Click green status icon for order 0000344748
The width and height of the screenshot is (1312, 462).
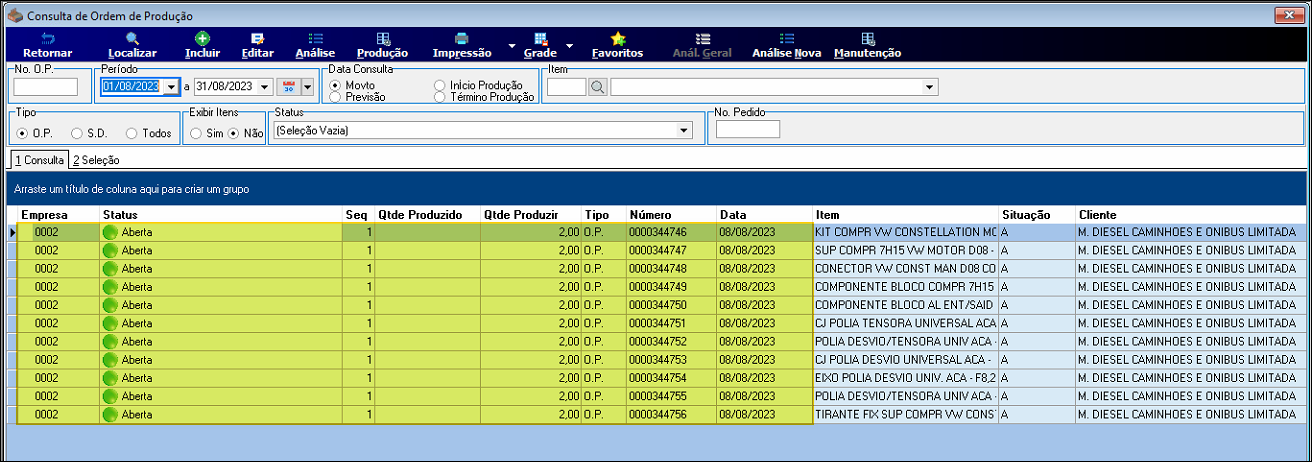point(110,269)
